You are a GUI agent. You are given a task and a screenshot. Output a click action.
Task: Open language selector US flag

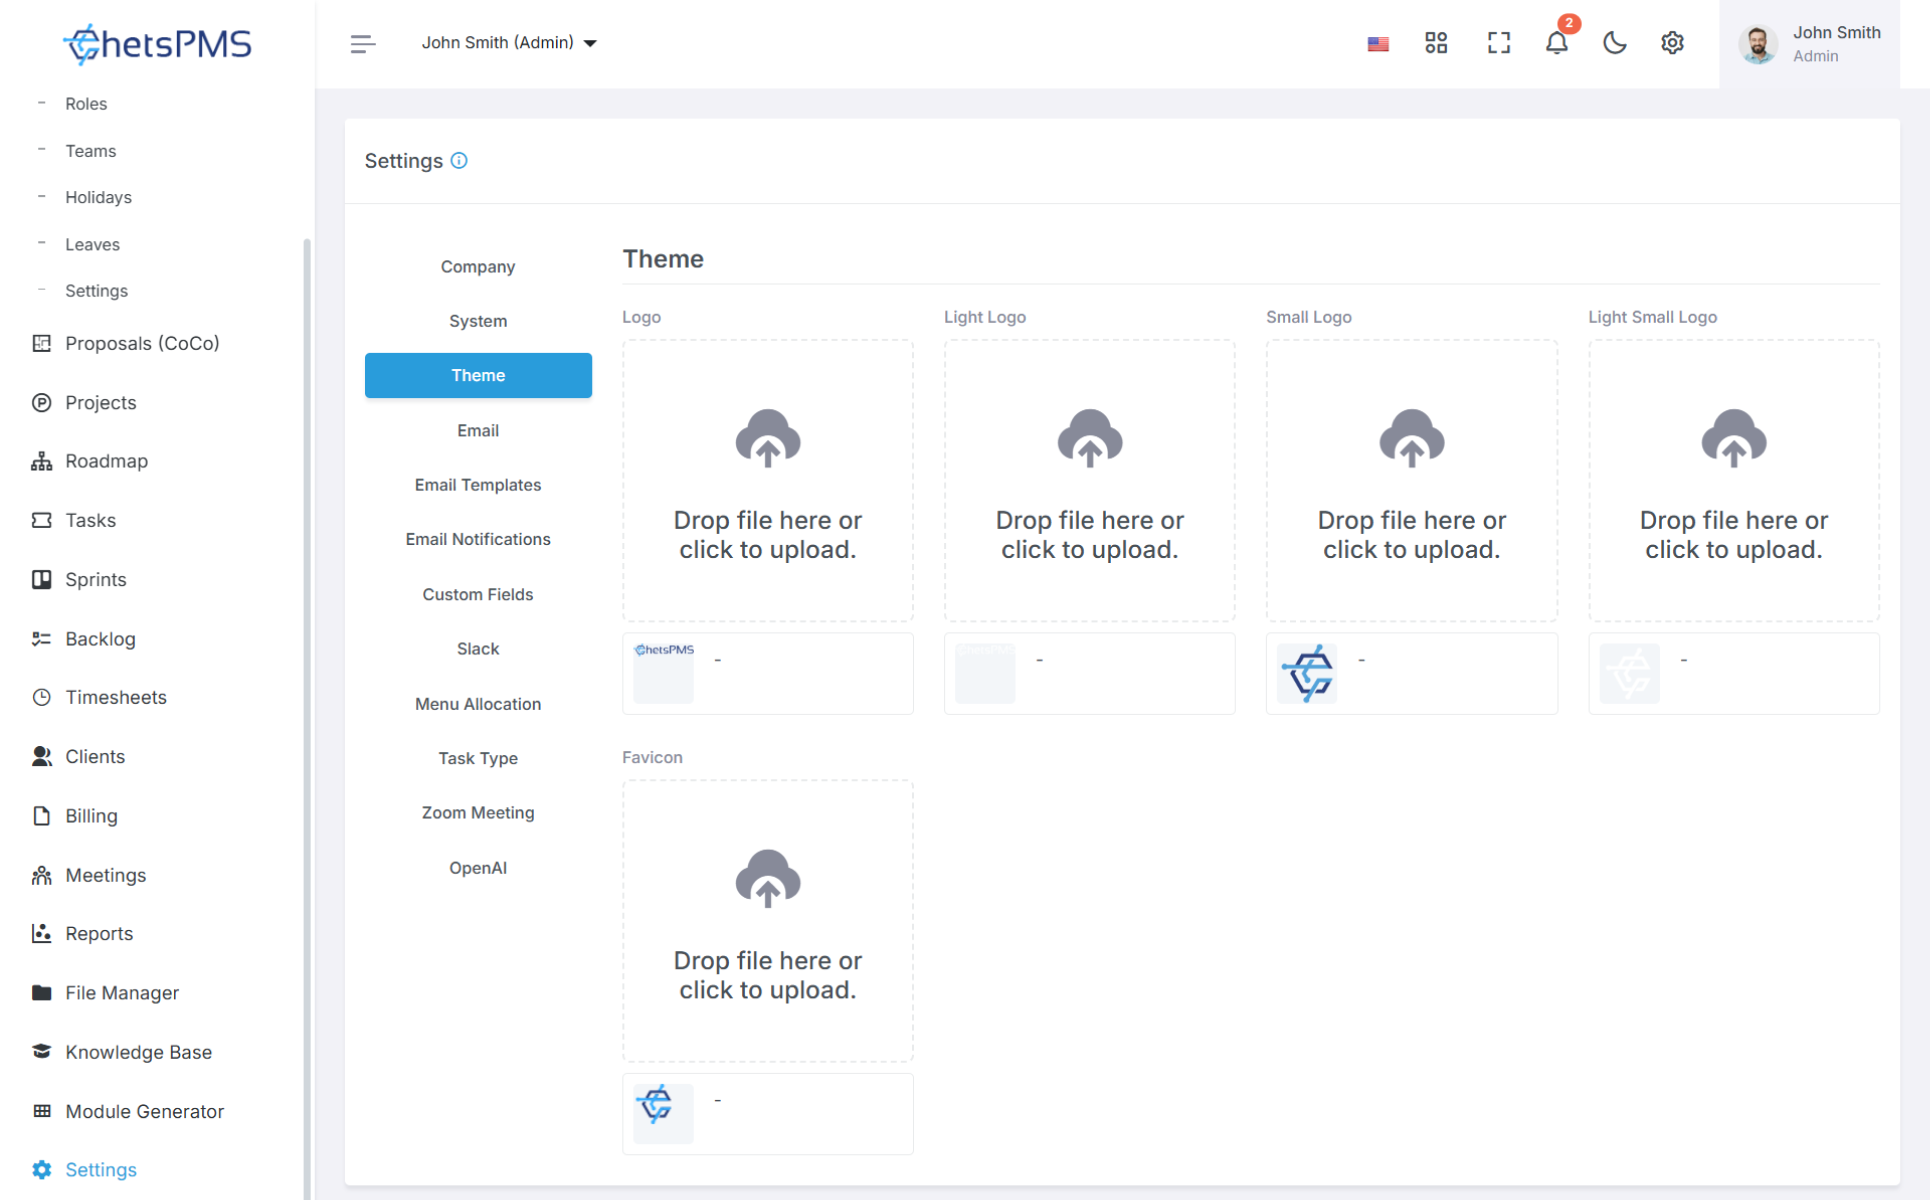1378,44
